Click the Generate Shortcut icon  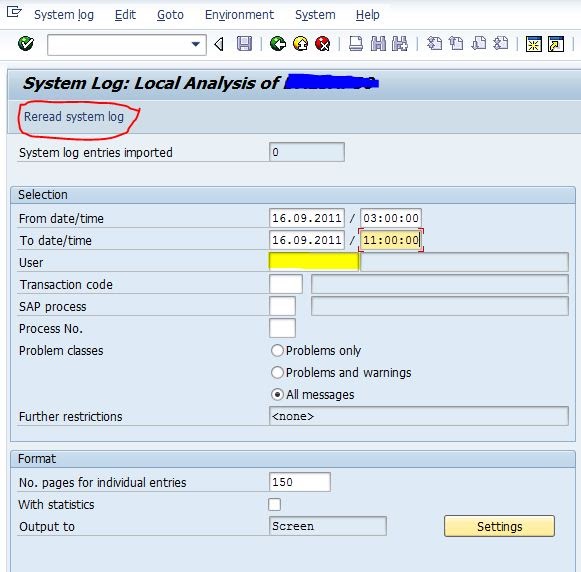pos(556,44)
